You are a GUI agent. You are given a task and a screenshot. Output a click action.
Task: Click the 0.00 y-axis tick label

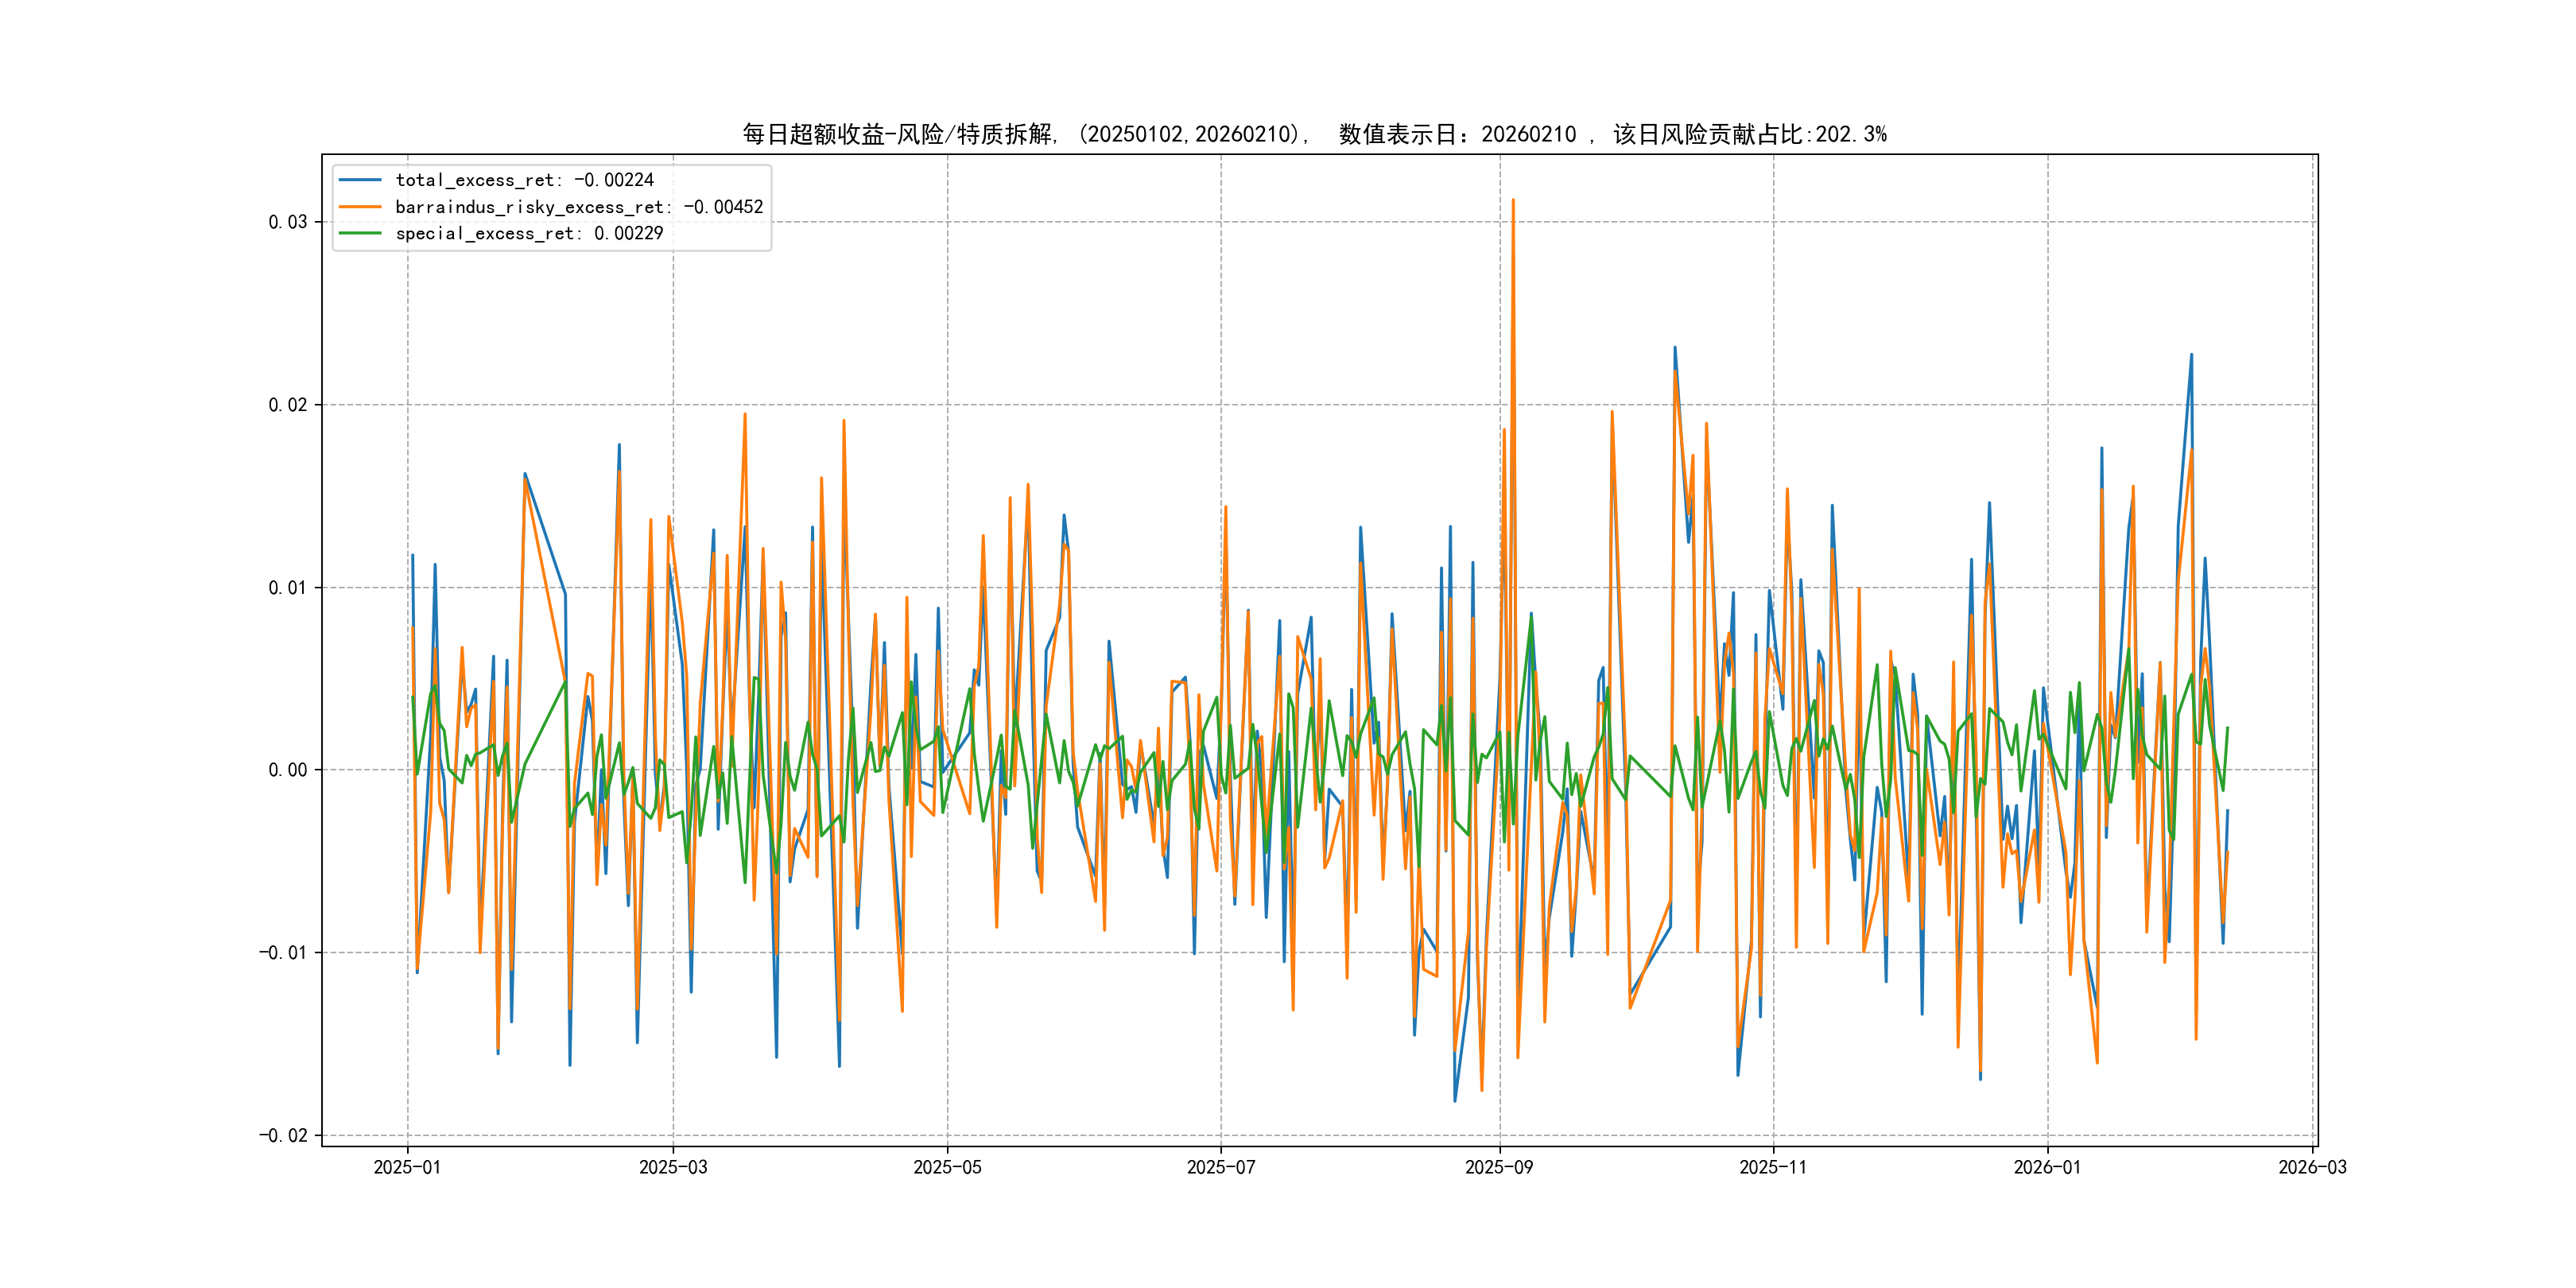coord(287,770)
